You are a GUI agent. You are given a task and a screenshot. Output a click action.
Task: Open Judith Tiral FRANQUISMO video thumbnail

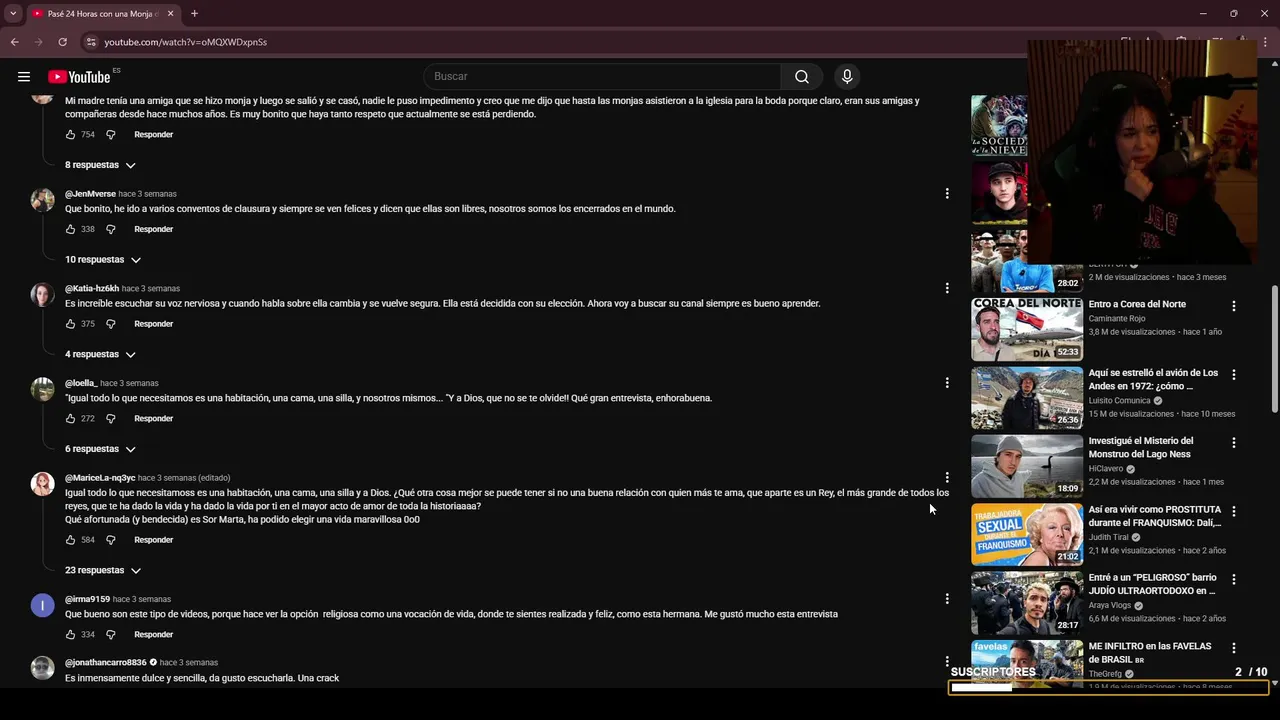[1027, 534]
